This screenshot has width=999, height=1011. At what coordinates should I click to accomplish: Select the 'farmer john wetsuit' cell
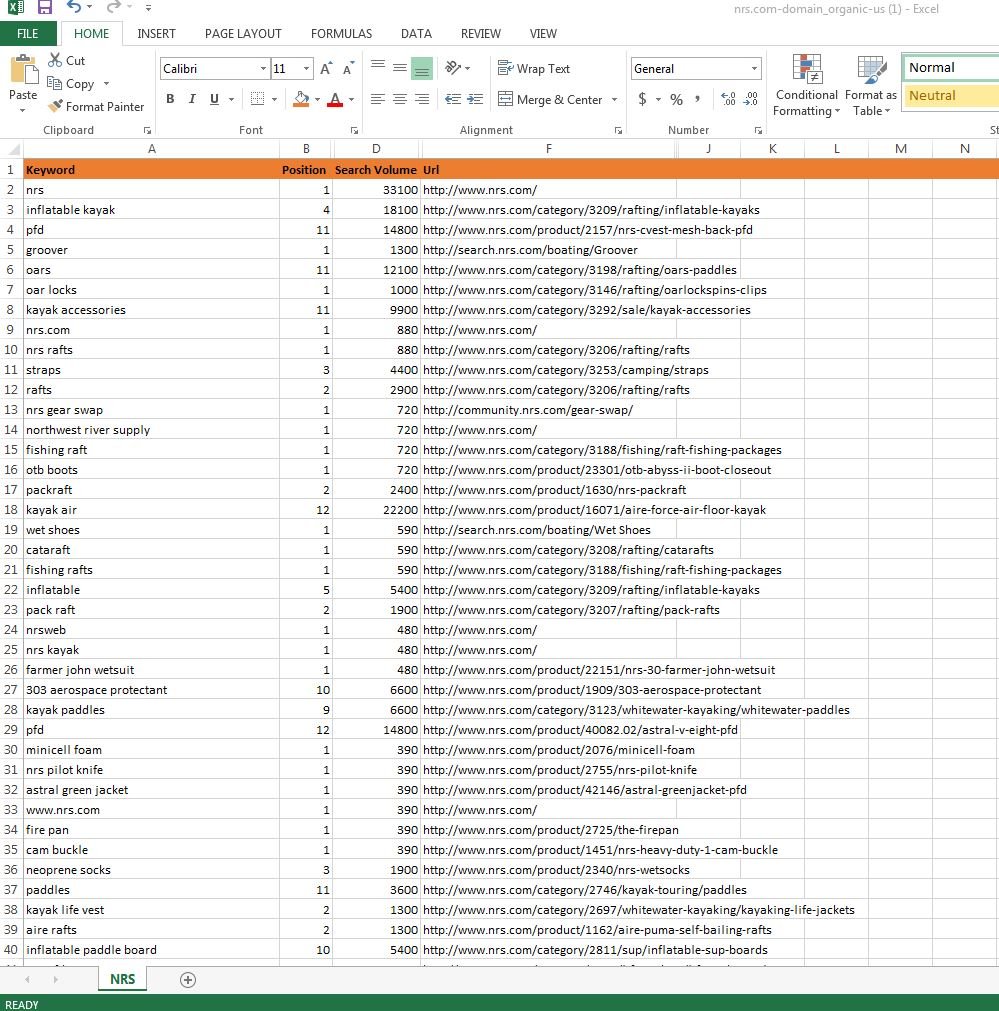point(152,670)
